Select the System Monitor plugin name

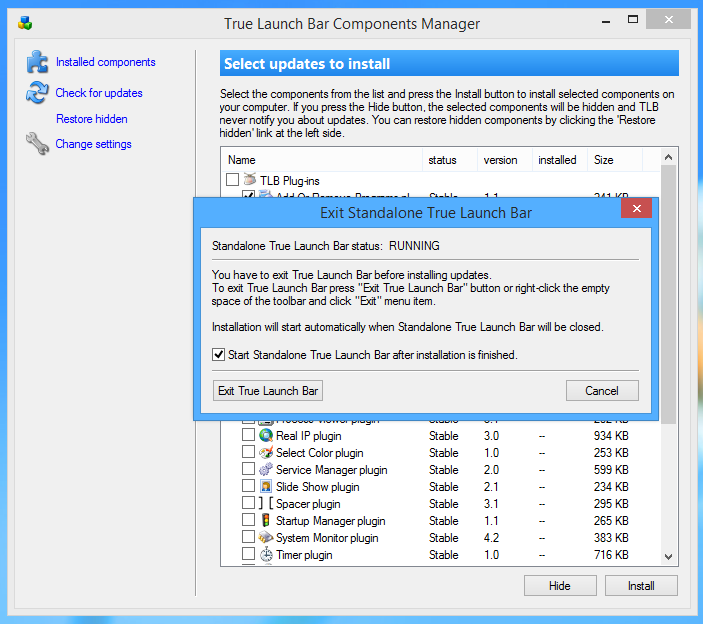[327, 538]
